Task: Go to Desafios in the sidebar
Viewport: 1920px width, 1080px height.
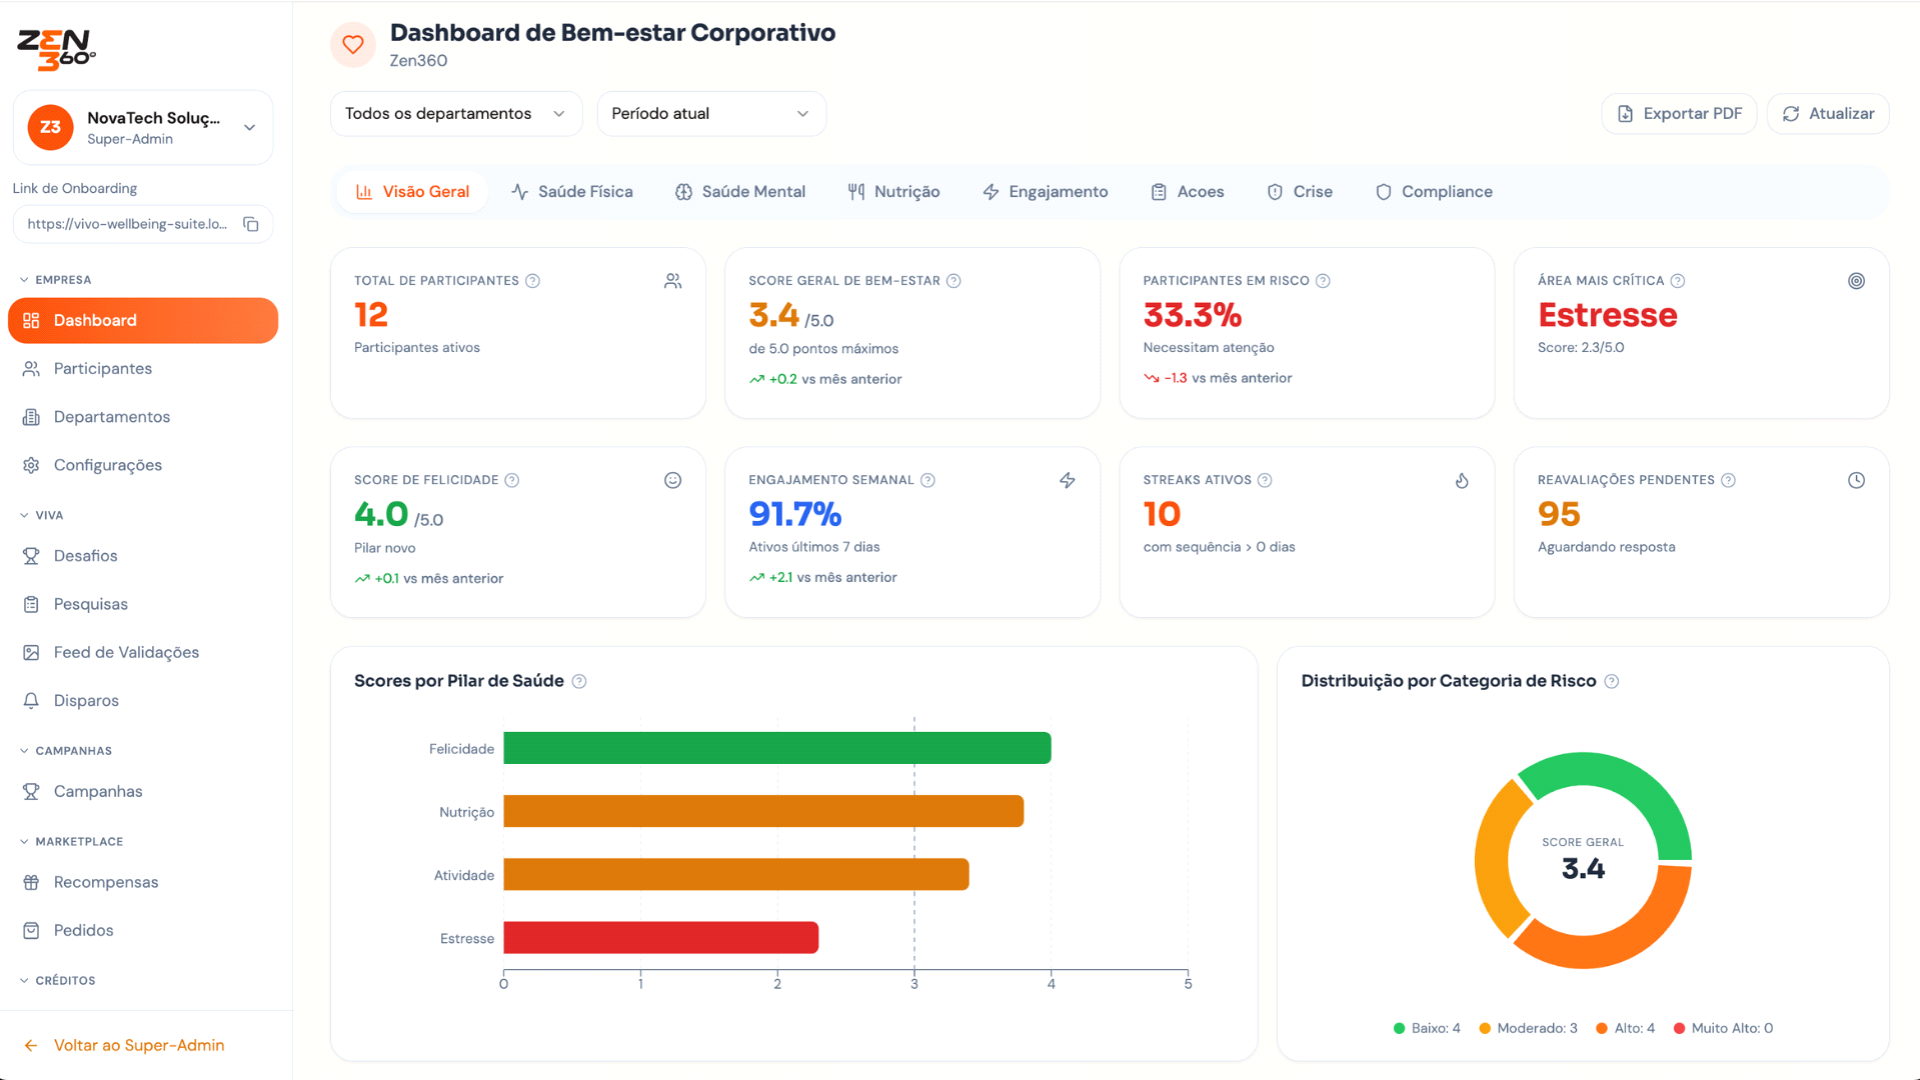Action: click(x=143, y=556)
